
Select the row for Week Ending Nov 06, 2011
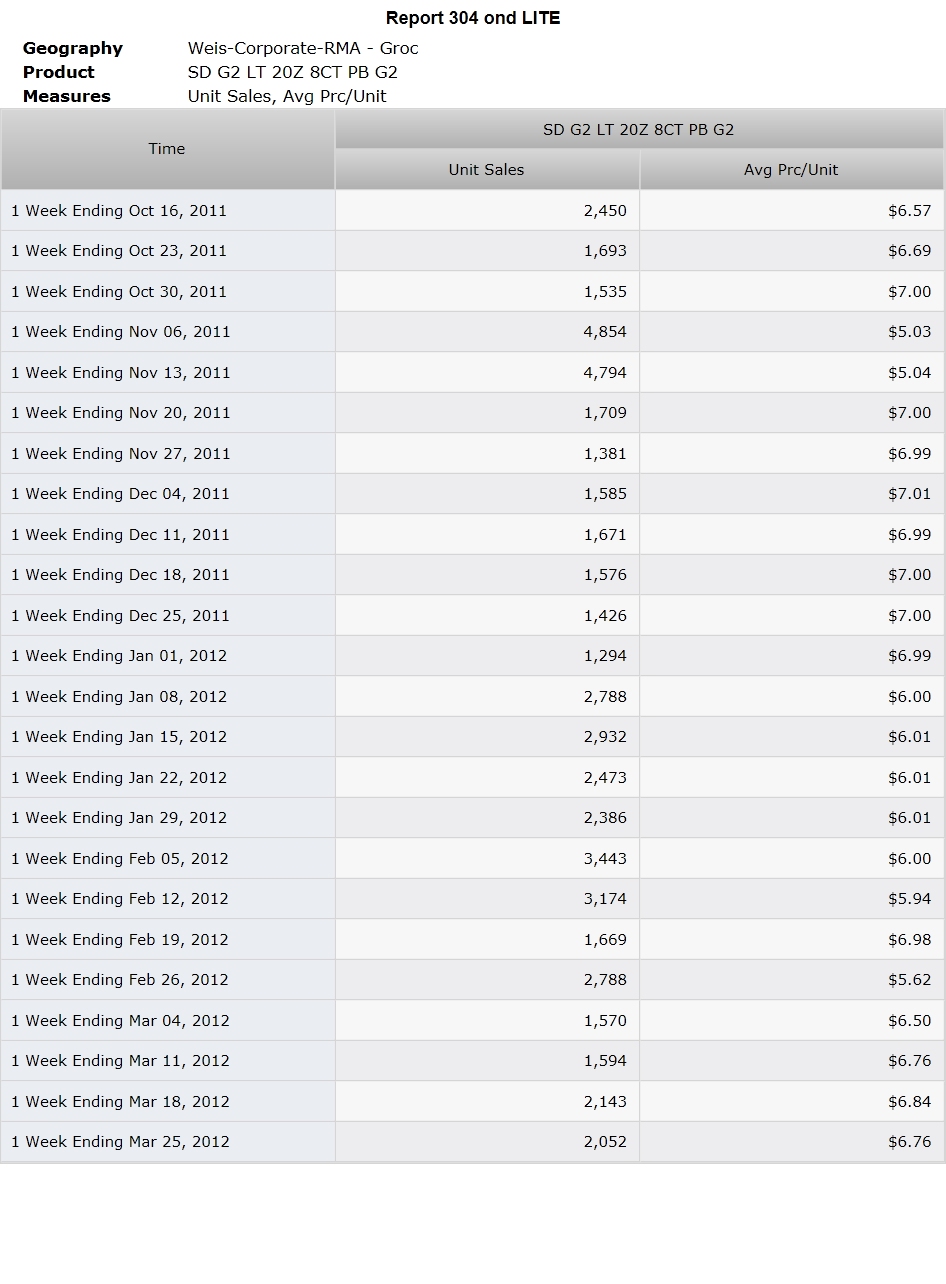pyautogui.click(x=472, y=332)
